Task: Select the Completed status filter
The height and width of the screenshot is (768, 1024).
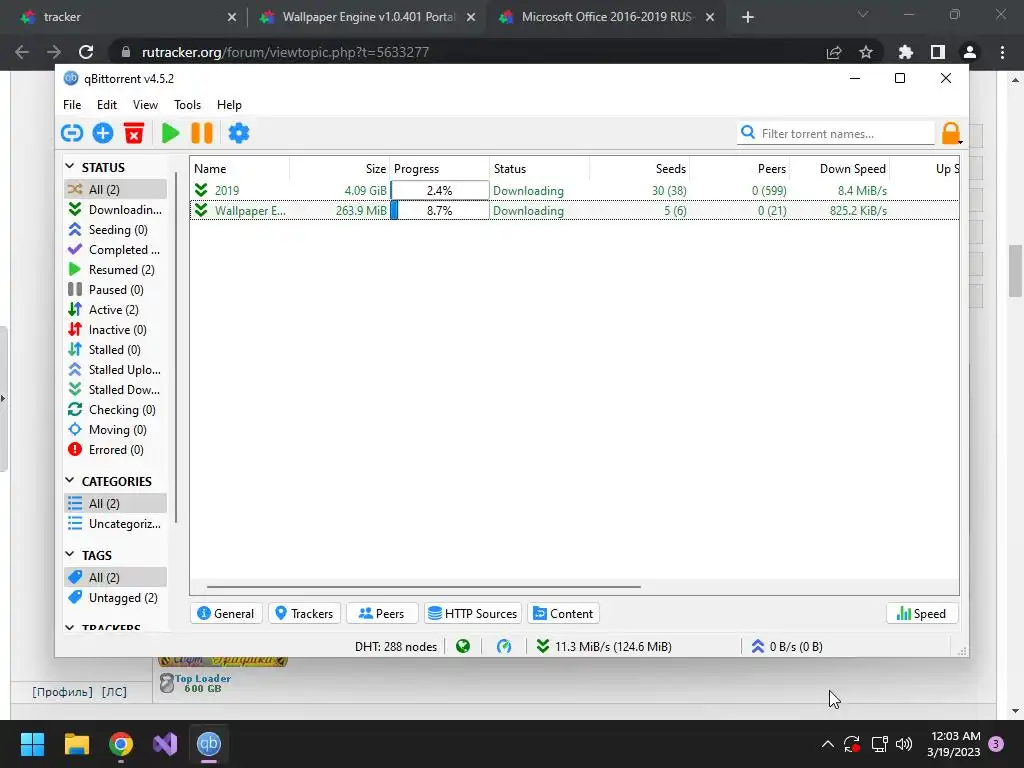Action: 116,249
